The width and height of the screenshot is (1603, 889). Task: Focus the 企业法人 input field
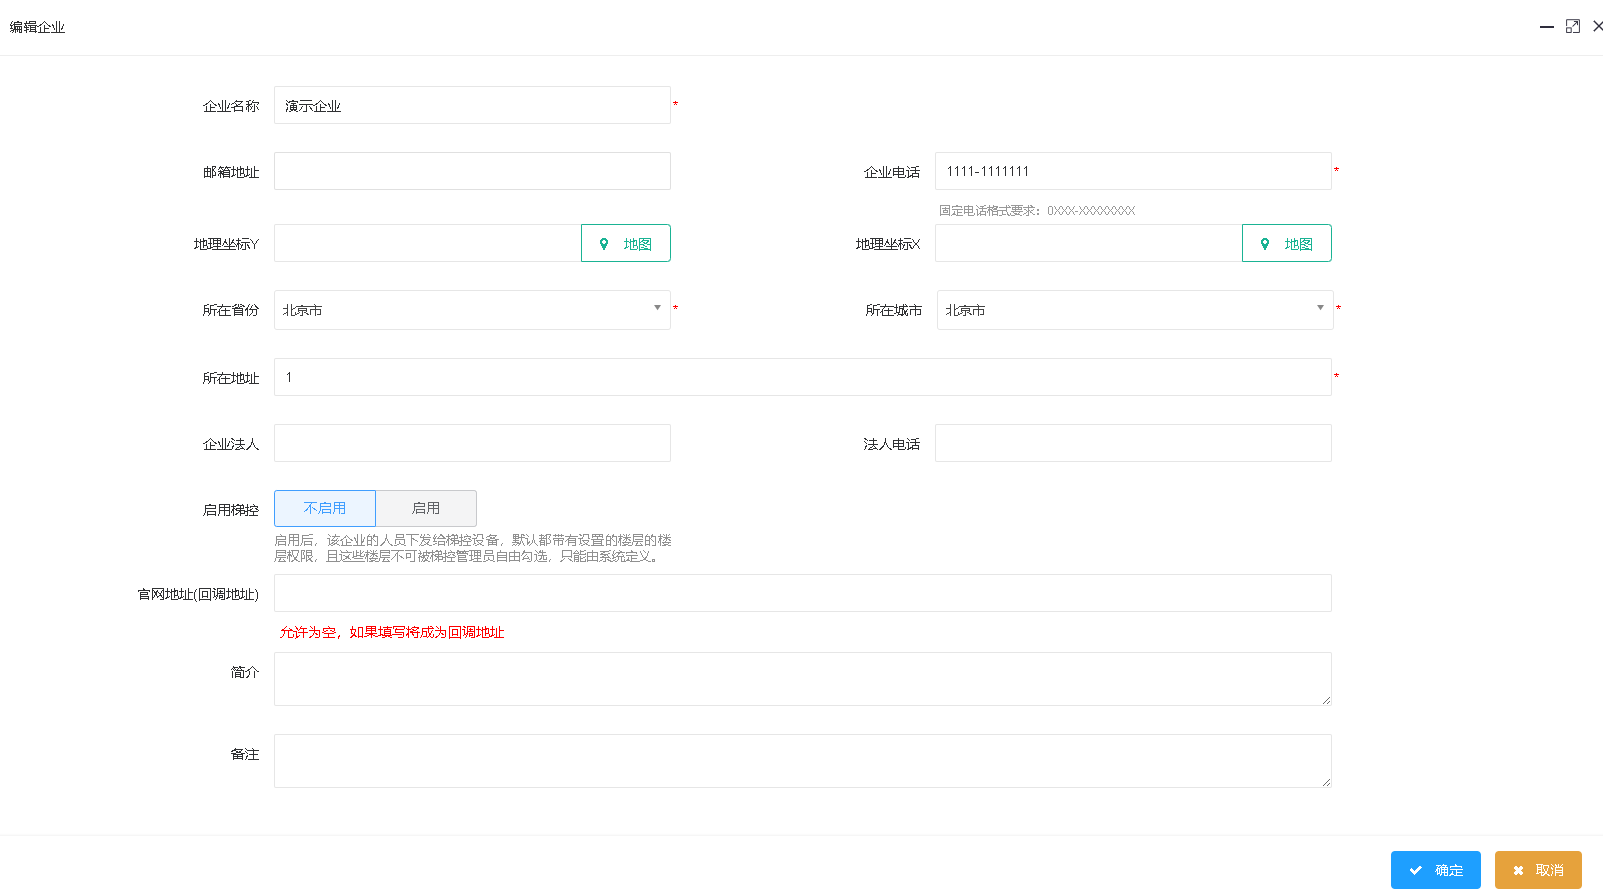472,443
